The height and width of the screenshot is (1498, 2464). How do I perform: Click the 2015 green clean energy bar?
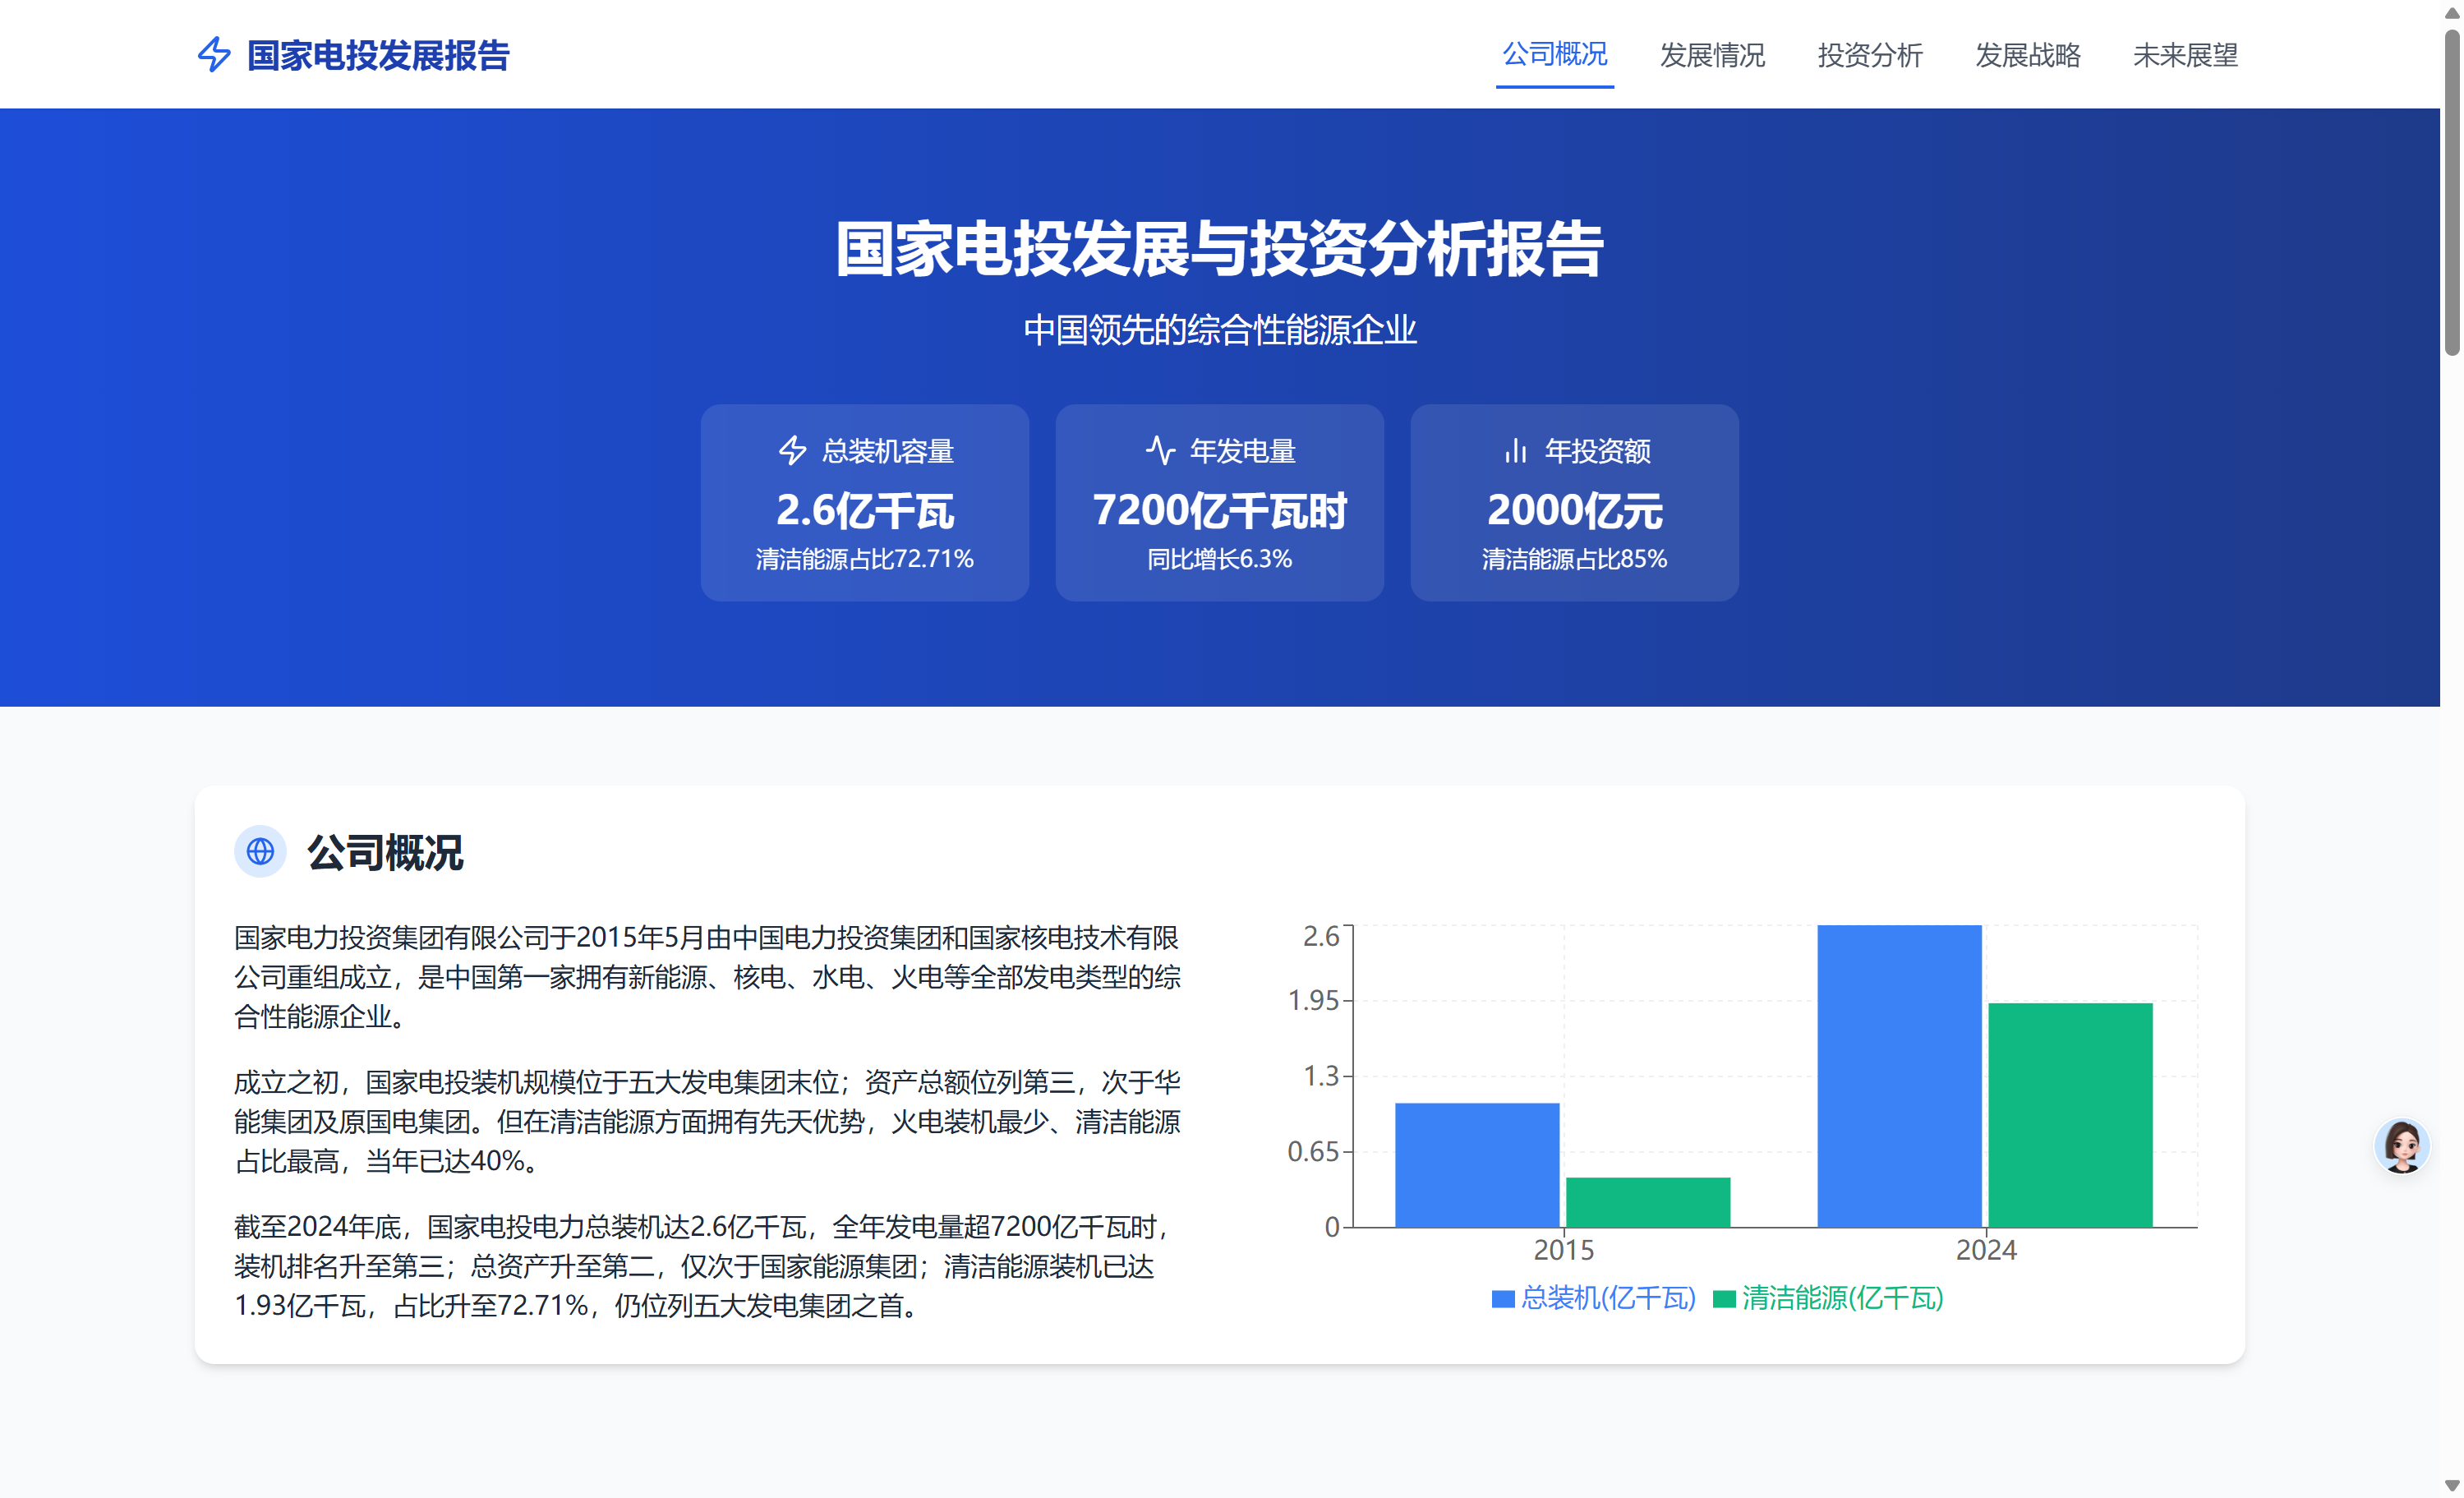click(1647, 1202)
